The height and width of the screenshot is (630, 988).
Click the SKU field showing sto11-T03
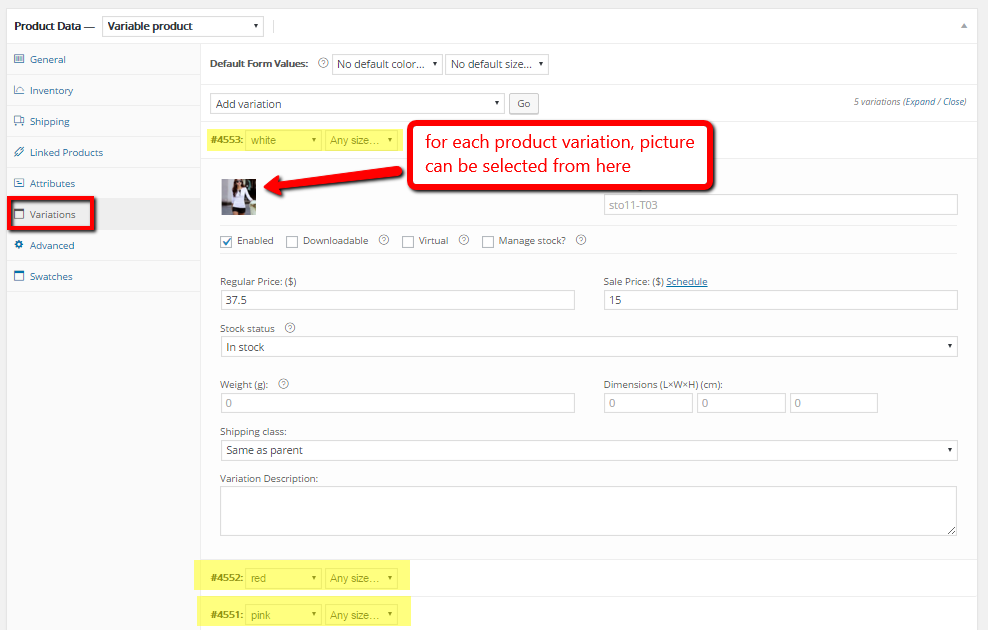coord(781,205)
